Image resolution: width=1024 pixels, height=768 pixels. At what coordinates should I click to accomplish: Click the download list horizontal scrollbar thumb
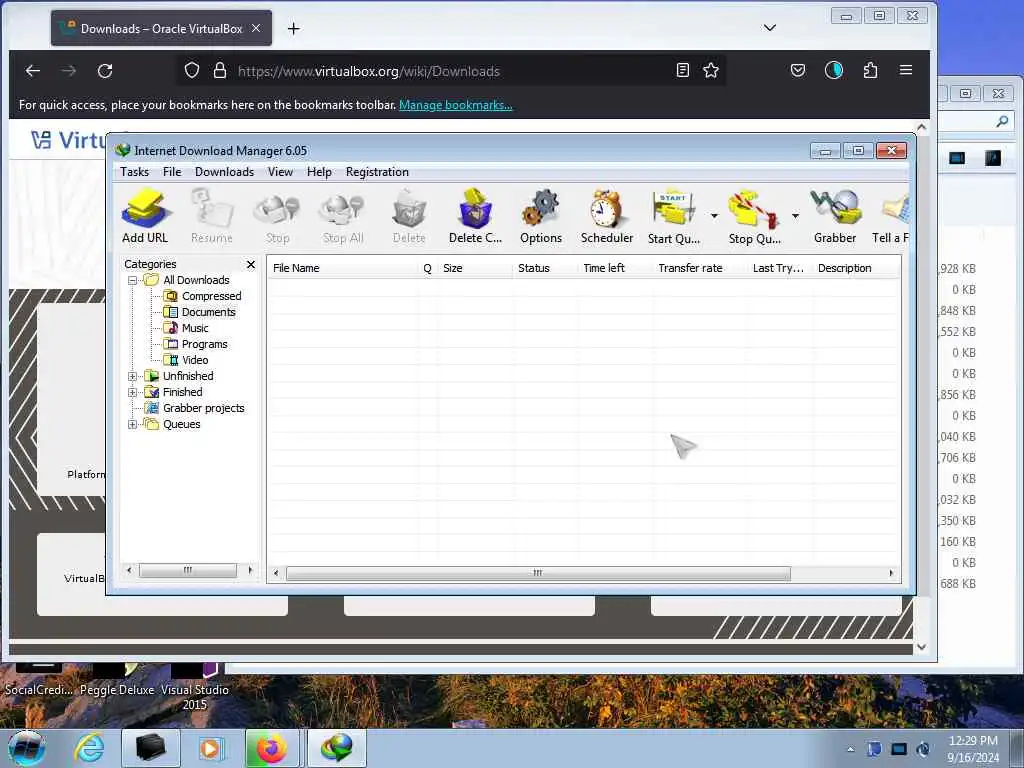coord(538,573)
